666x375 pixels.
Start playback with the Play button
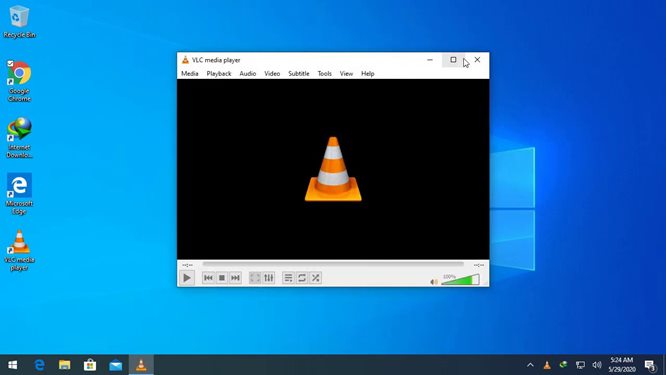click(x=186, y=278)
